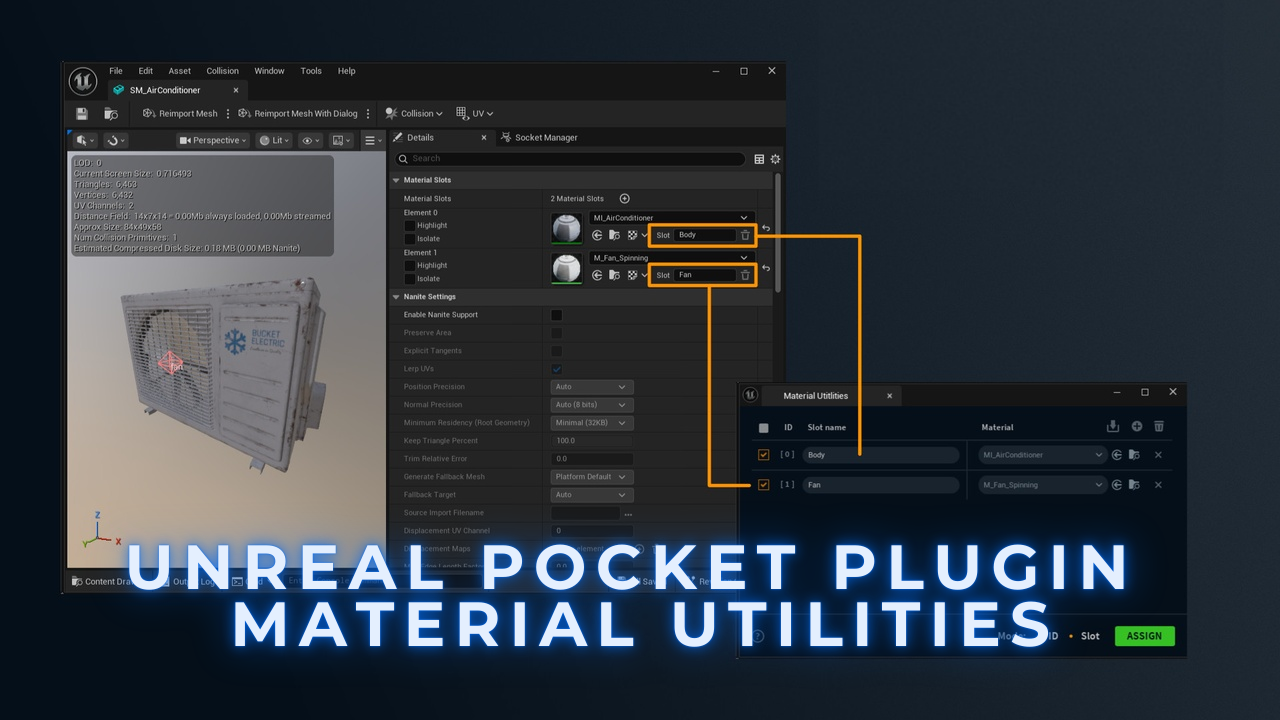
Task: Click Body slot name field in Material Utilities
Action: point(880,455)
